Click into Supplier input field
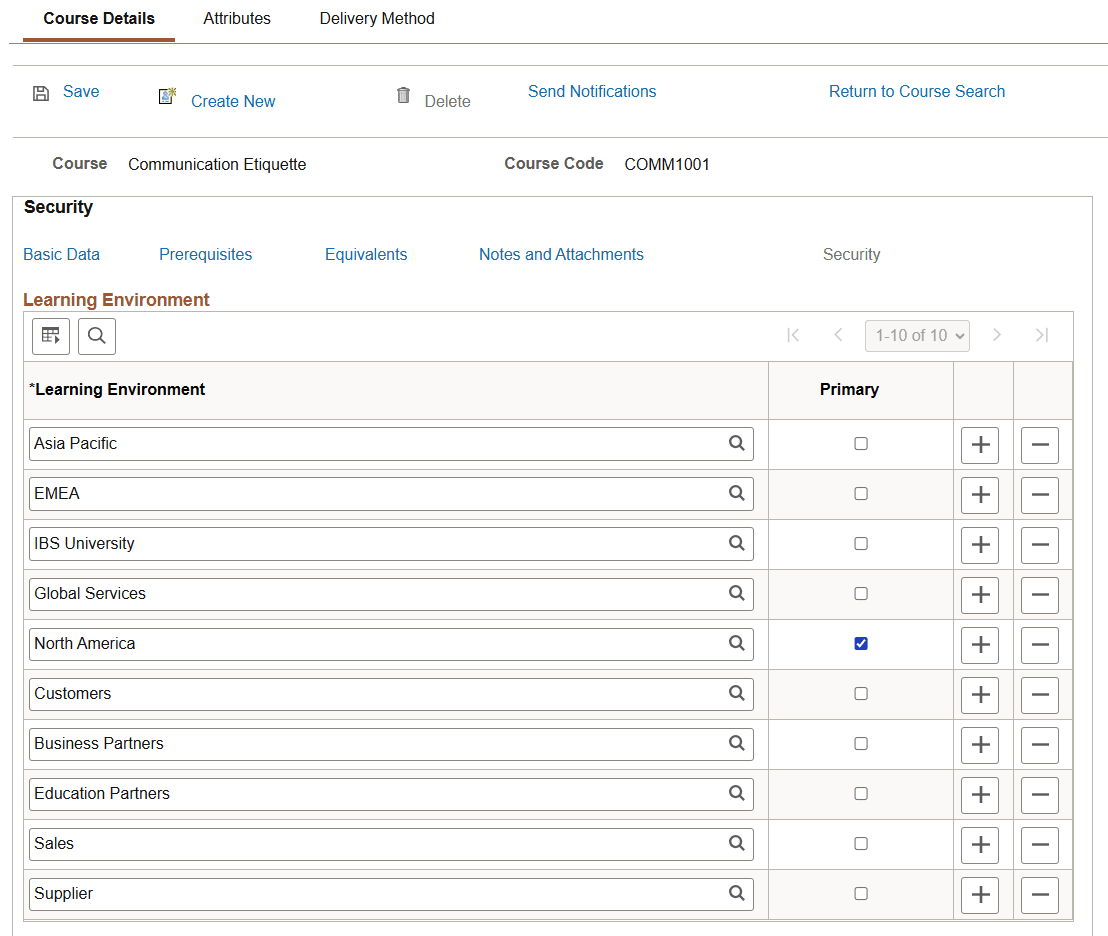Image resolution: width=1108 pixels, height=936 pixels. point(391,894)
